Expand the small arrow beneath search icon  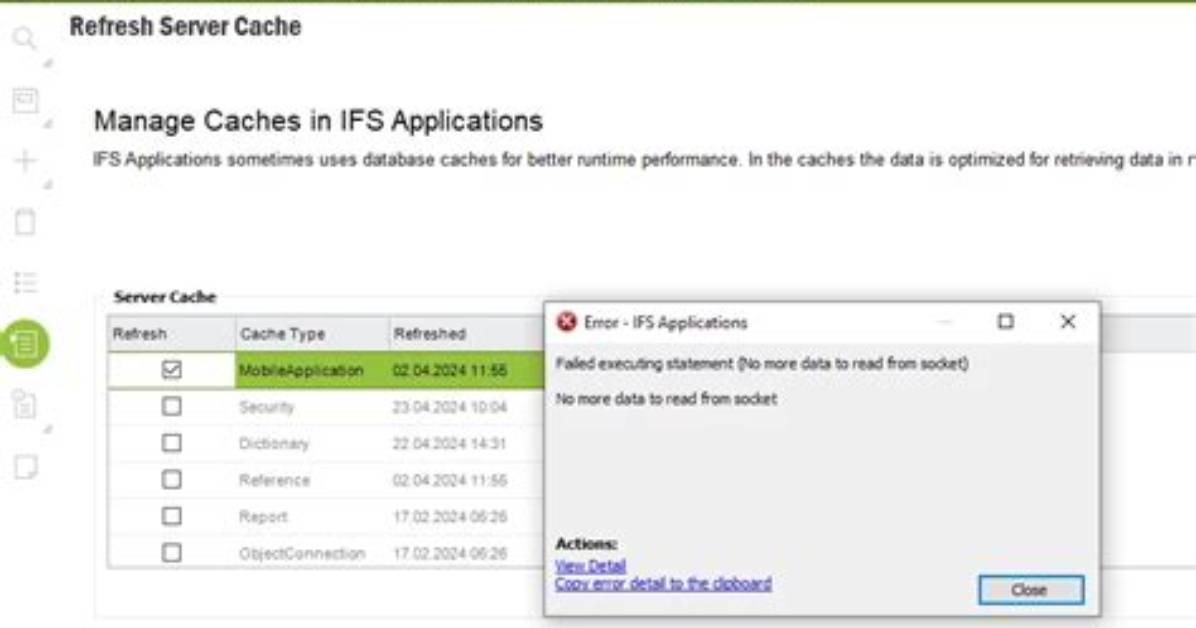tap(48, 63)
